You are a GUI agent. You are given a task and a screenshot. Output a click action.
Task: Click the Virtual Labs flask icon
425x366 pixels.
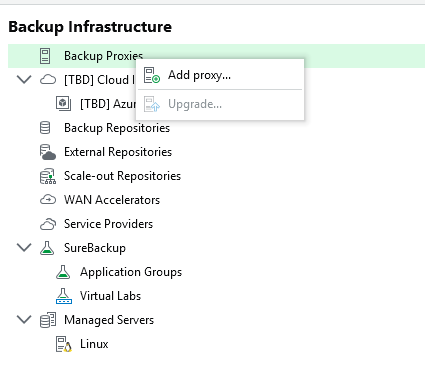point(64,296)
